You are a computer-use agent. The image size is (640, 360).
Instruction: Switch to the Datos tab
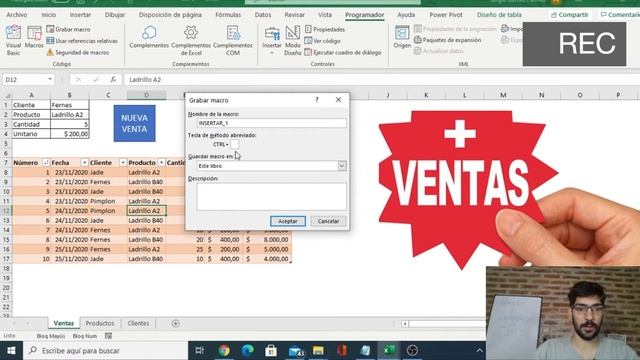(x=262, y=15)
